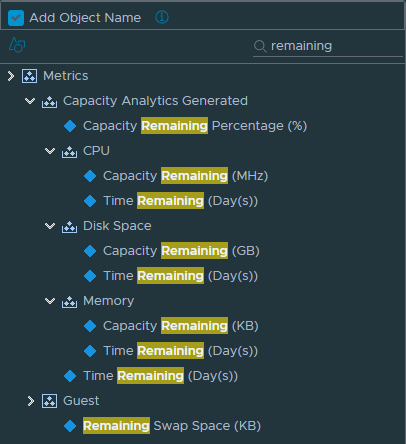Select Memory Capacity Remaining (KB) metric

(181, 326)
